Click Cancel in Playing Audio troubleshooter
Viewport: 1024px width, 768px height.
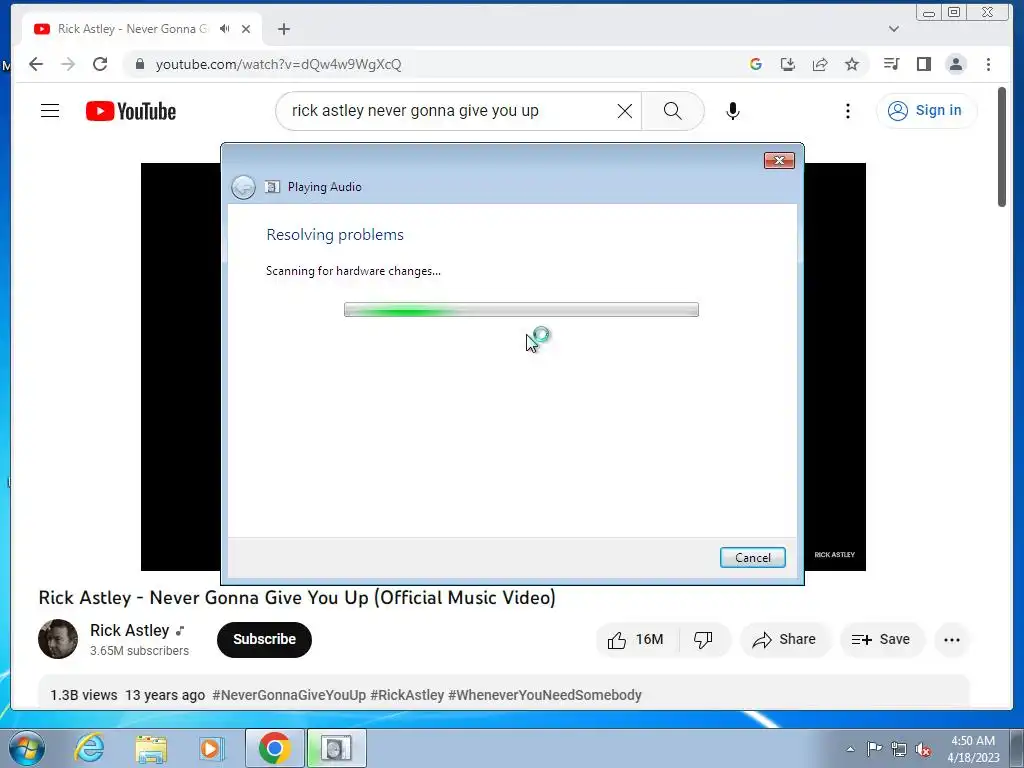[752, 558]
